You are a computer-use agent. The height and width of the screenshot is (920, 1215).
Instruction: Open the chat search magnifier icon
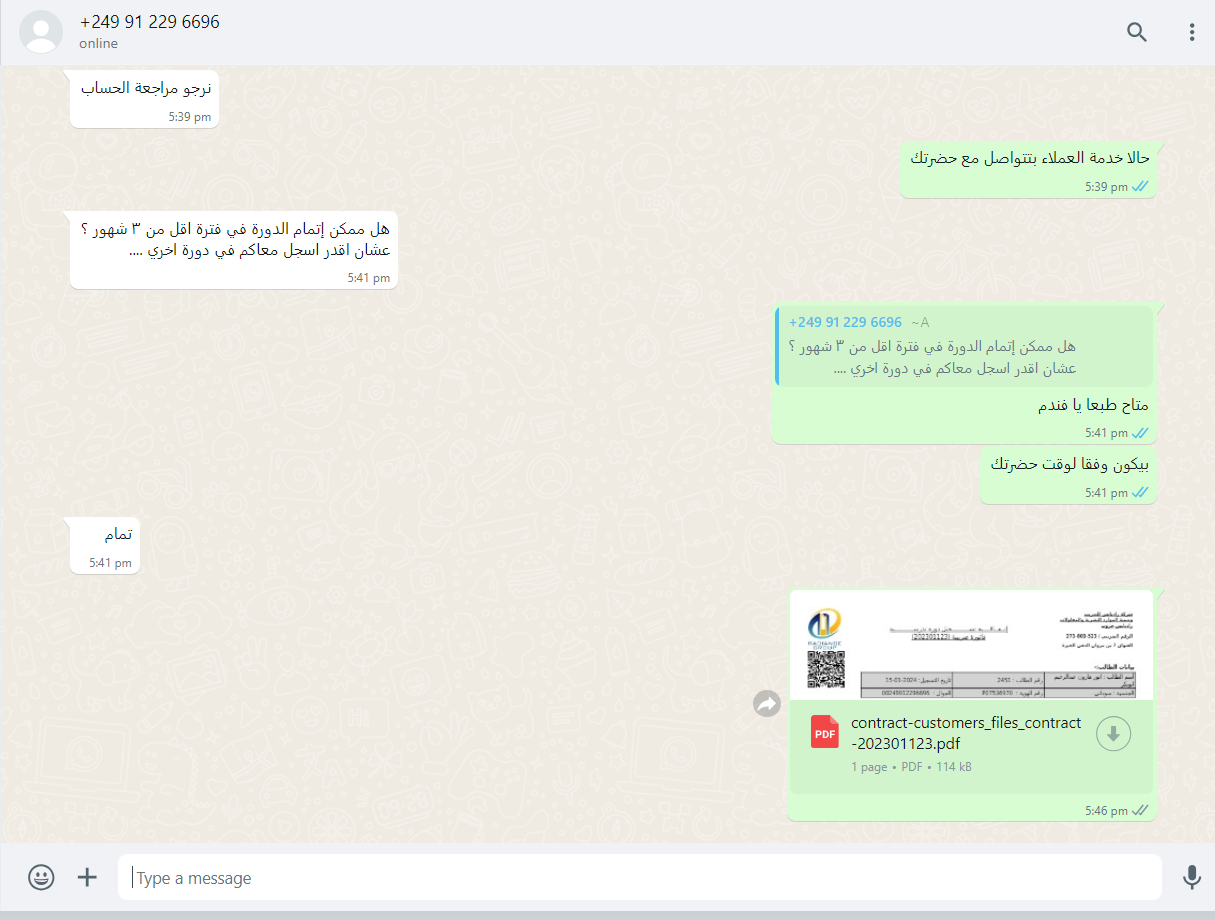1137,32
